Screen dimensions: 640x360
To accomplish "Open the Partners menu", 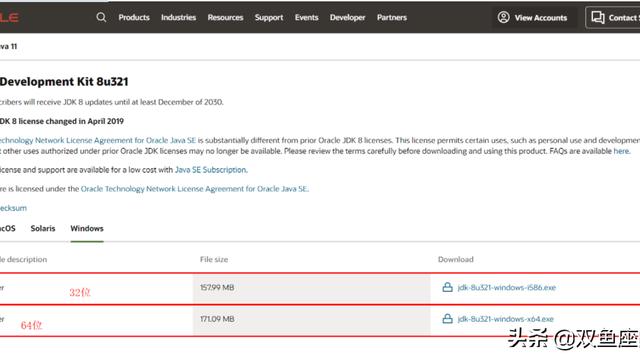I will click(x=392, y=18).
